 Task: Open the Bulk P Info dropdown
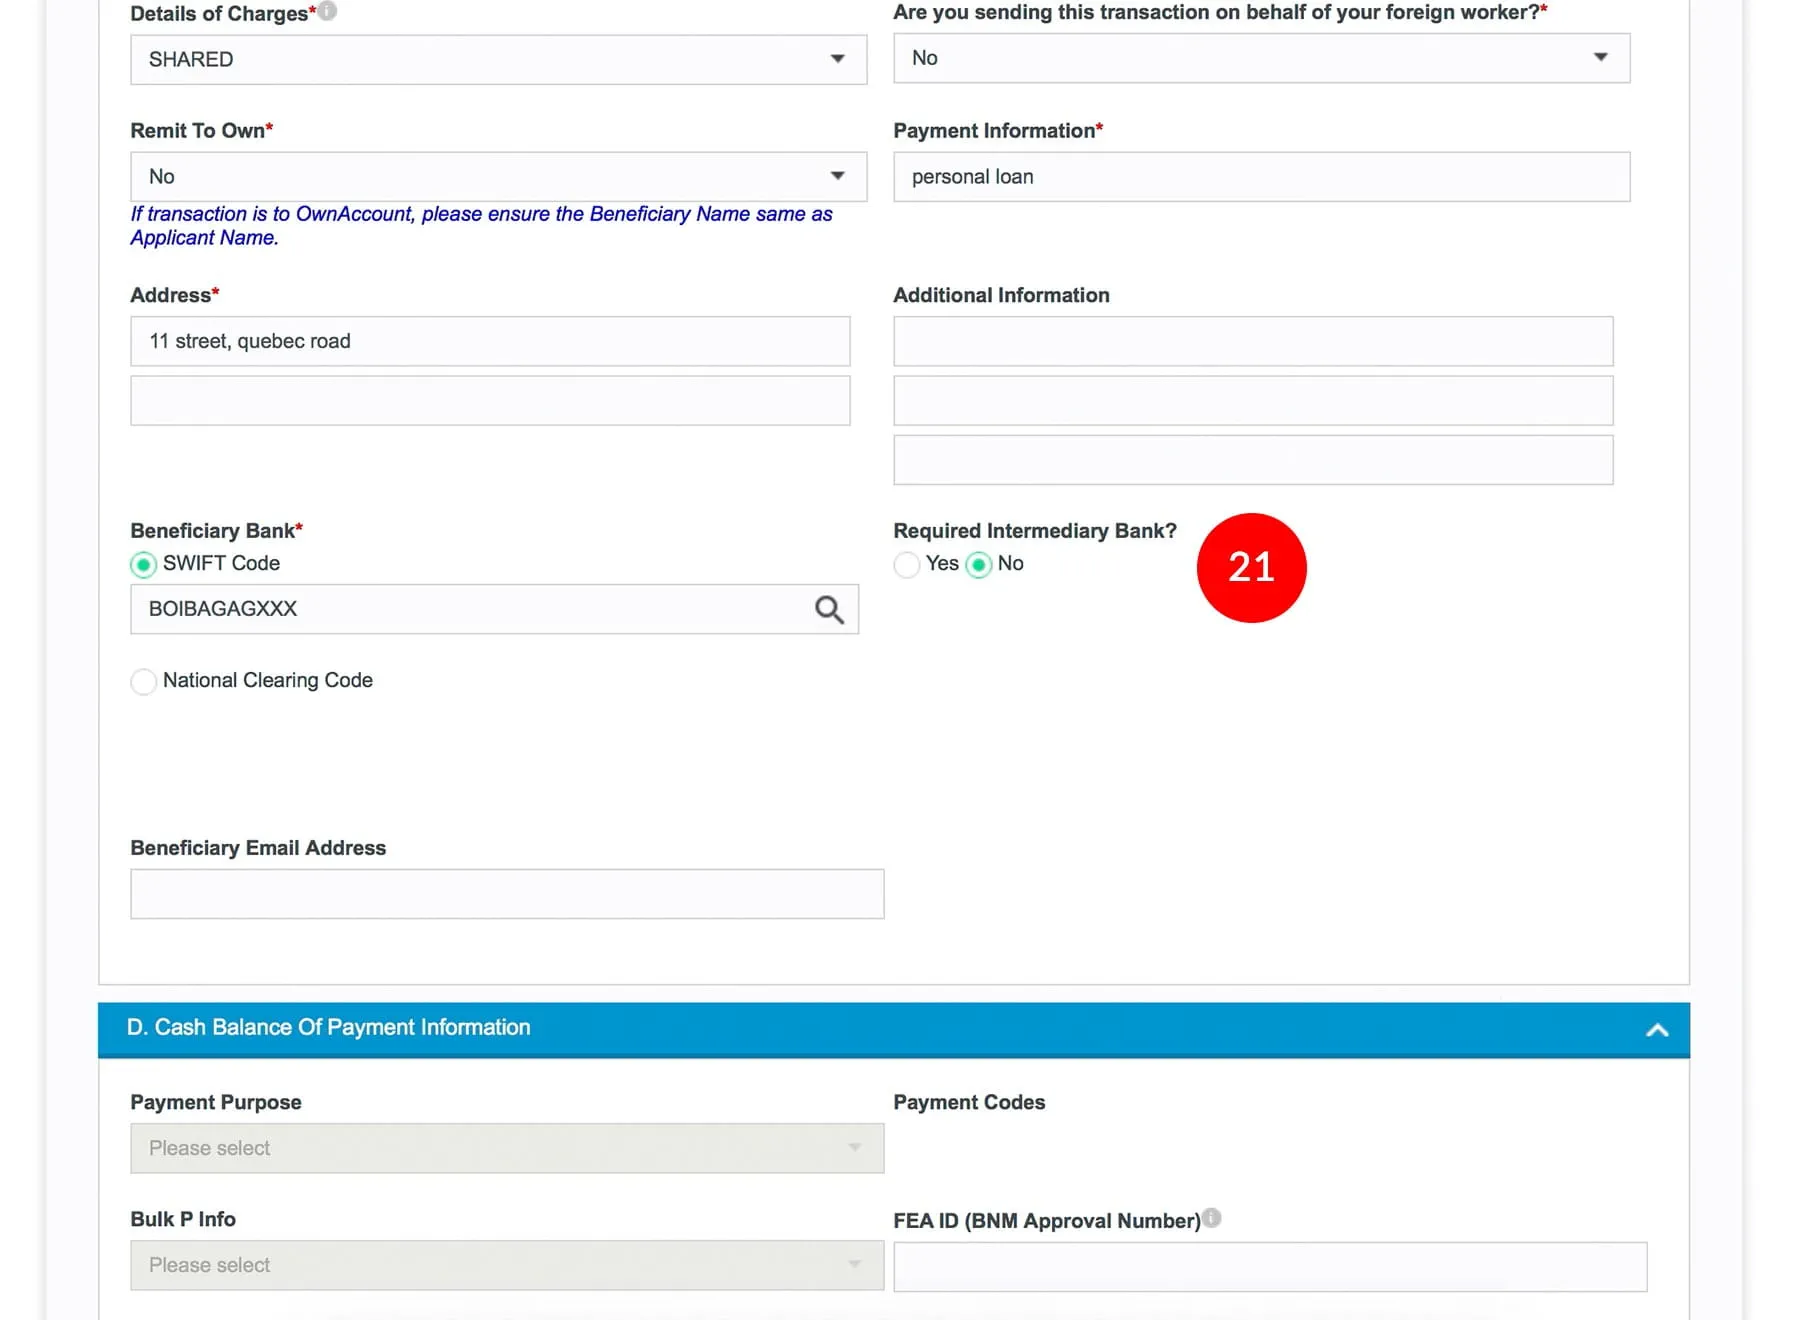[x=506, y=1265]
